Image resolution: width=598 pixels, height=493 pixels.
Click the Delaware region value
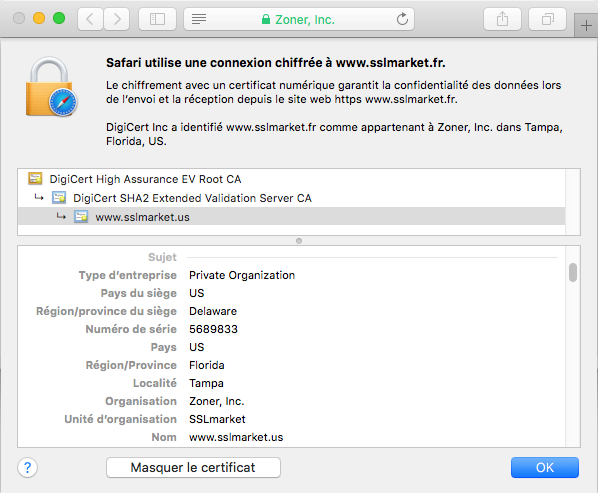(213, 311)
